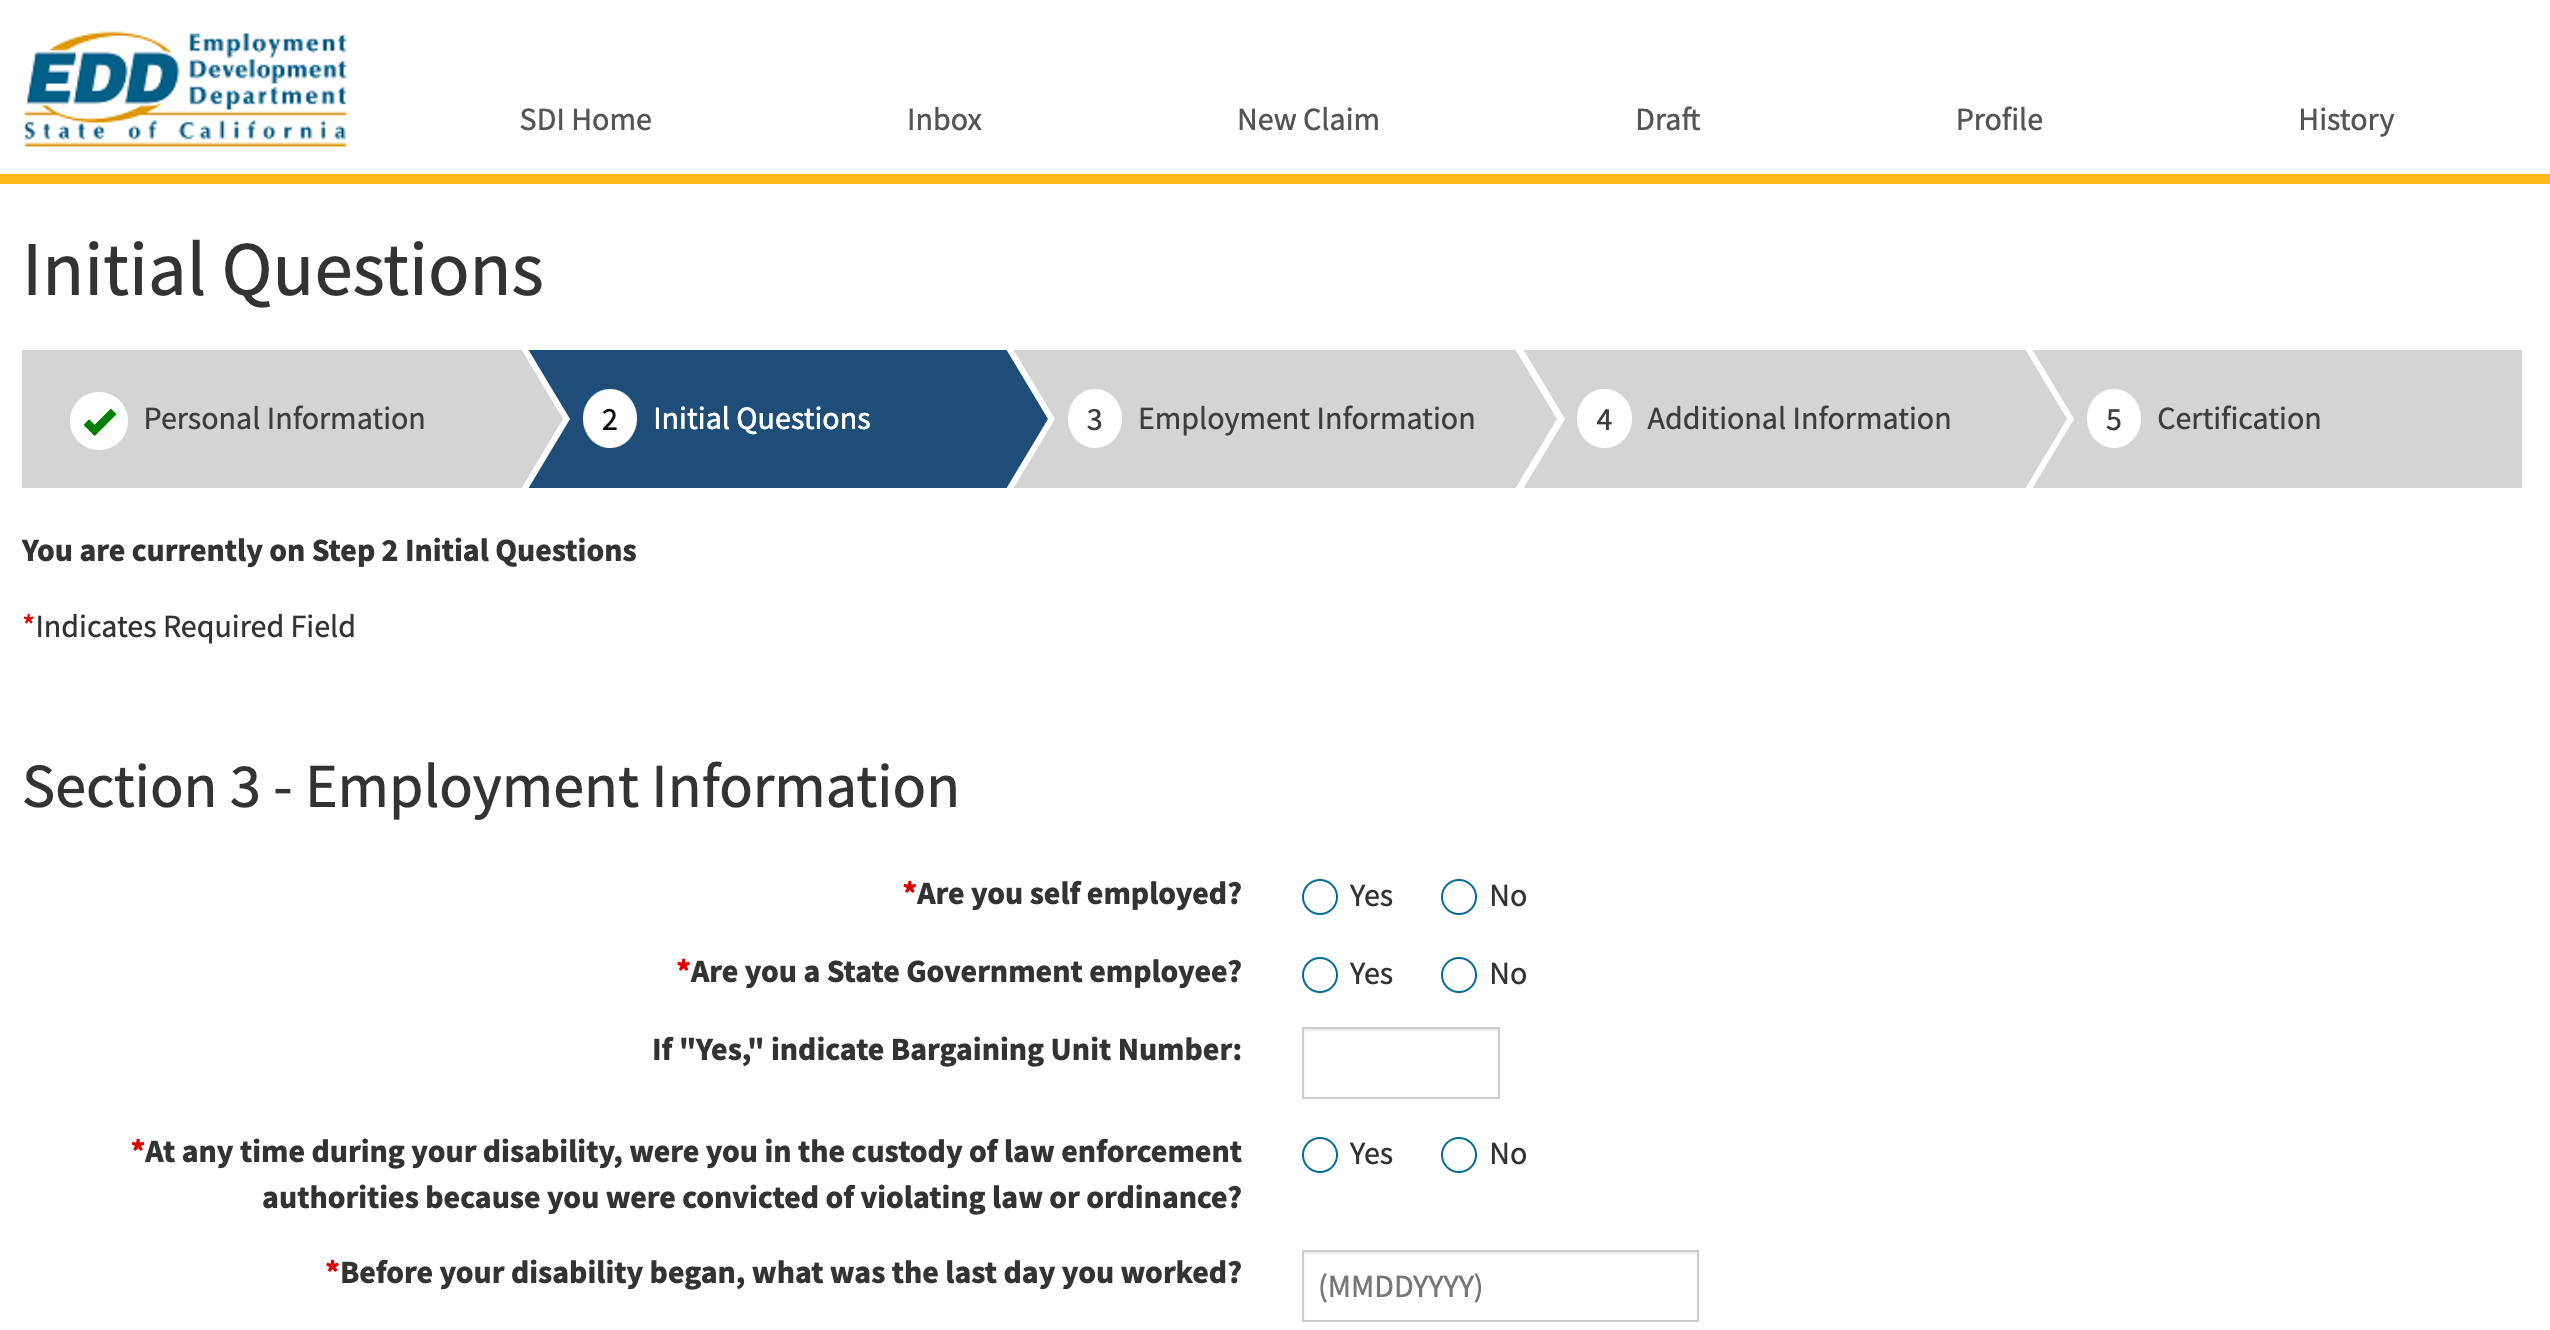Select Yes for custody of law enforcement
2550x1330 pixels.
(1319, 1155)
